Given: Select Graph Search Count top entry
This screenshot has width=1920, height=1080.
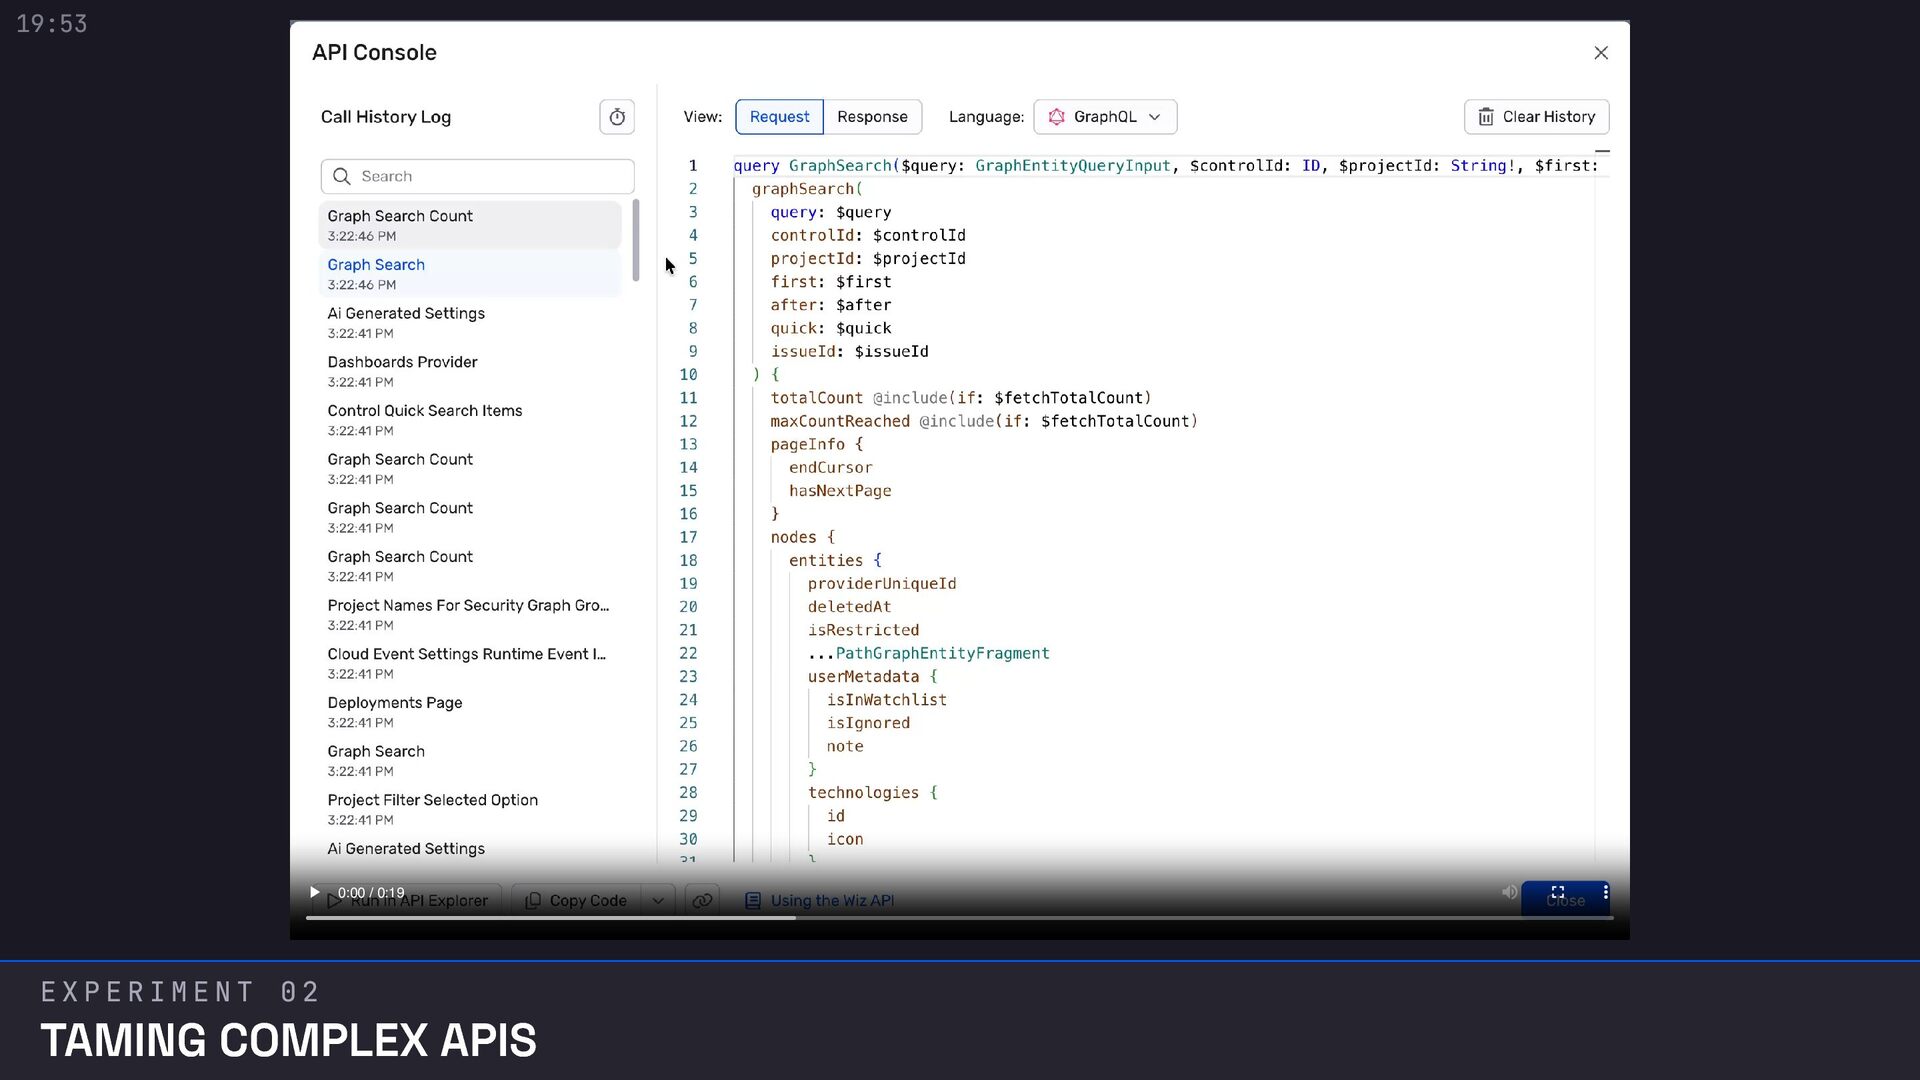Looking at the screenshot, I should tap(470, 225).
